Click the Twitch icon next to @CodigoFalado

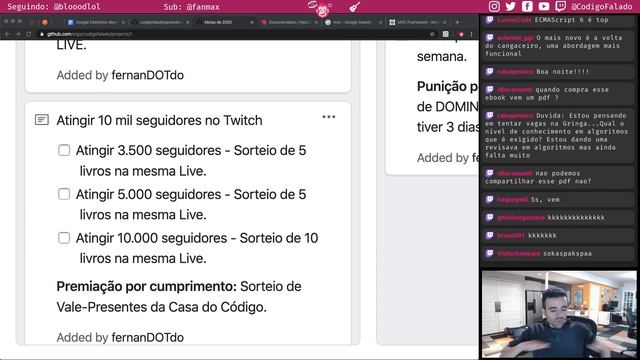561,6
